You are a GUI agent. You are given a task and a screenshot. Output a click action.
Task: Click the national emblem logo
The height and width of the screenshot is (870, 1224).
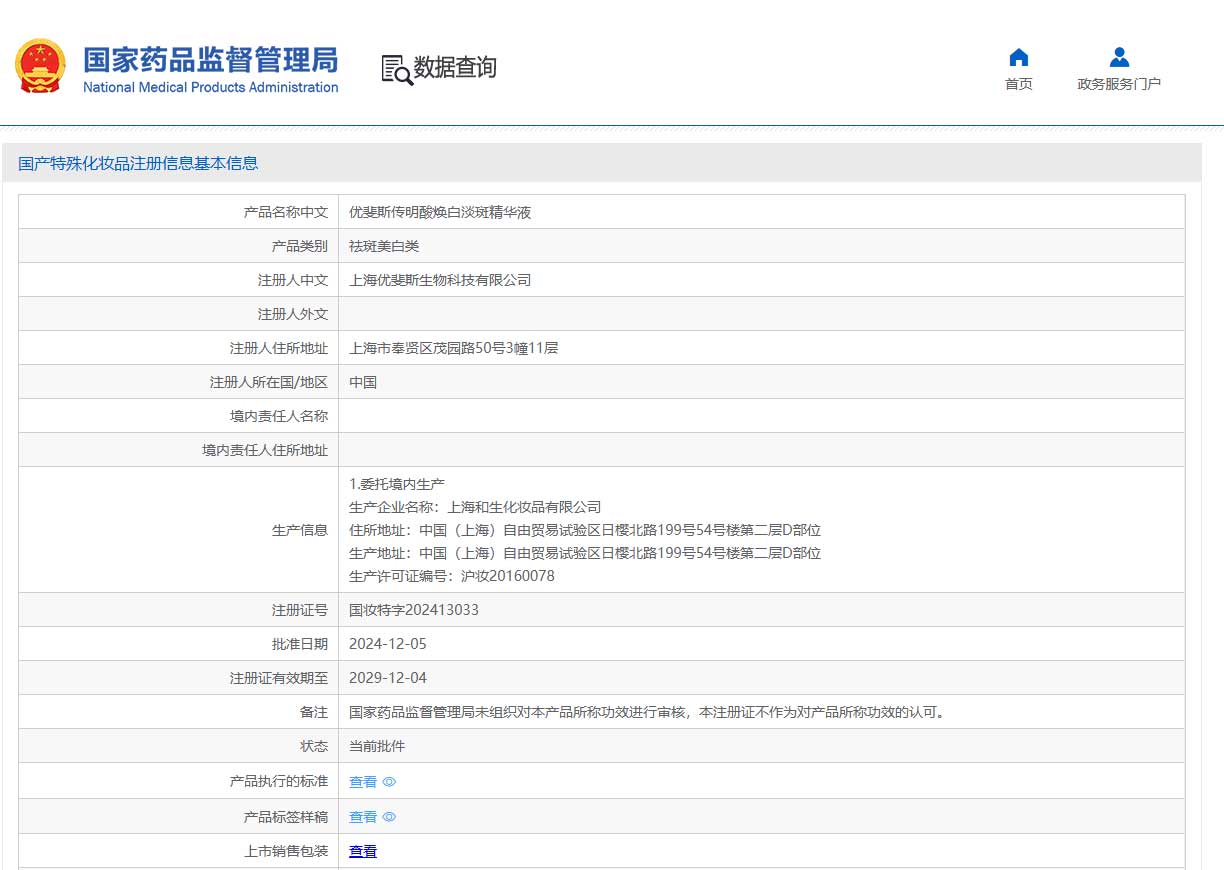40,67
